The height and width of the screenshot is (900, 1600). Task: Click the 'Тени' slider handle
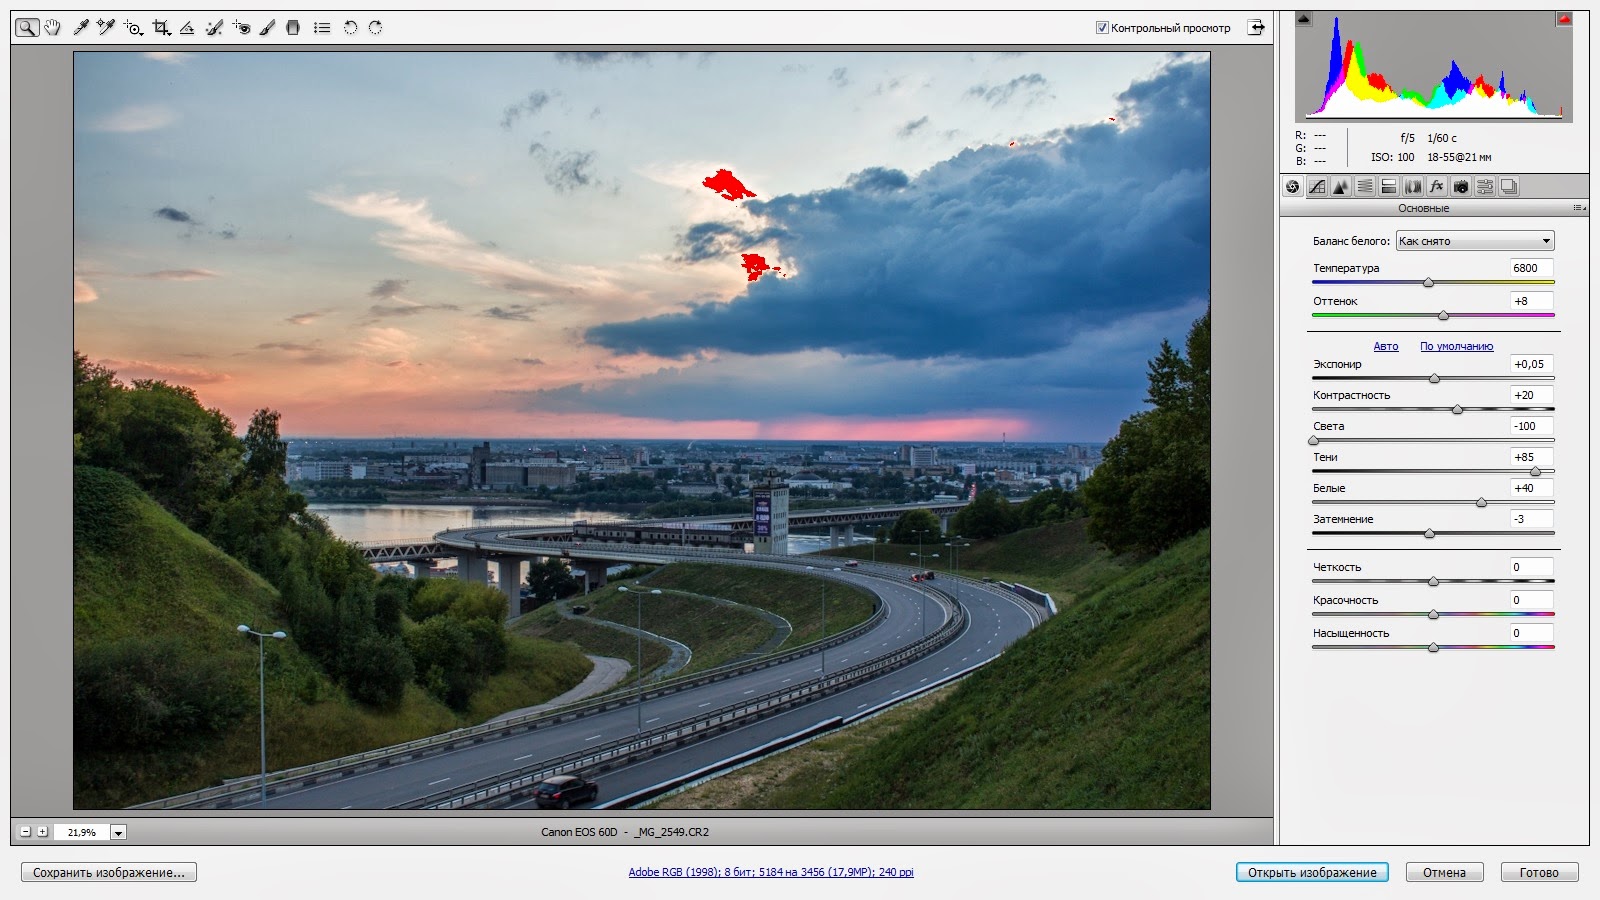1535,472
